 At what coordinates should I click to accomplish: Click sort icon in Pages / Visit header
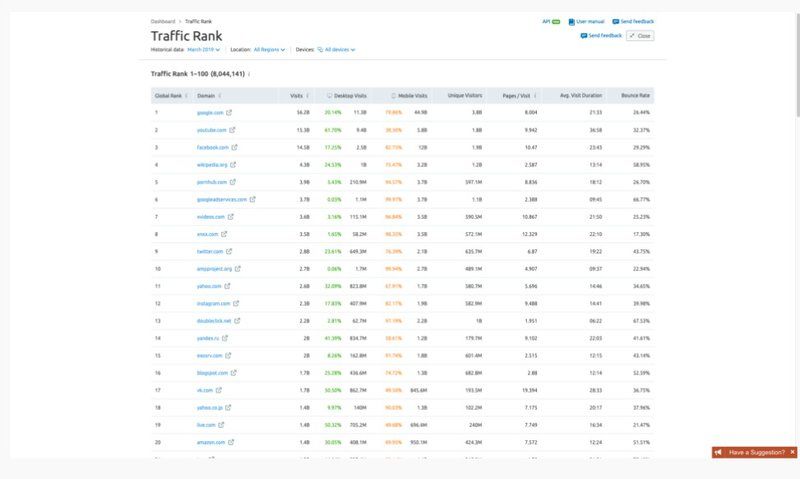(x=535, y=96)
